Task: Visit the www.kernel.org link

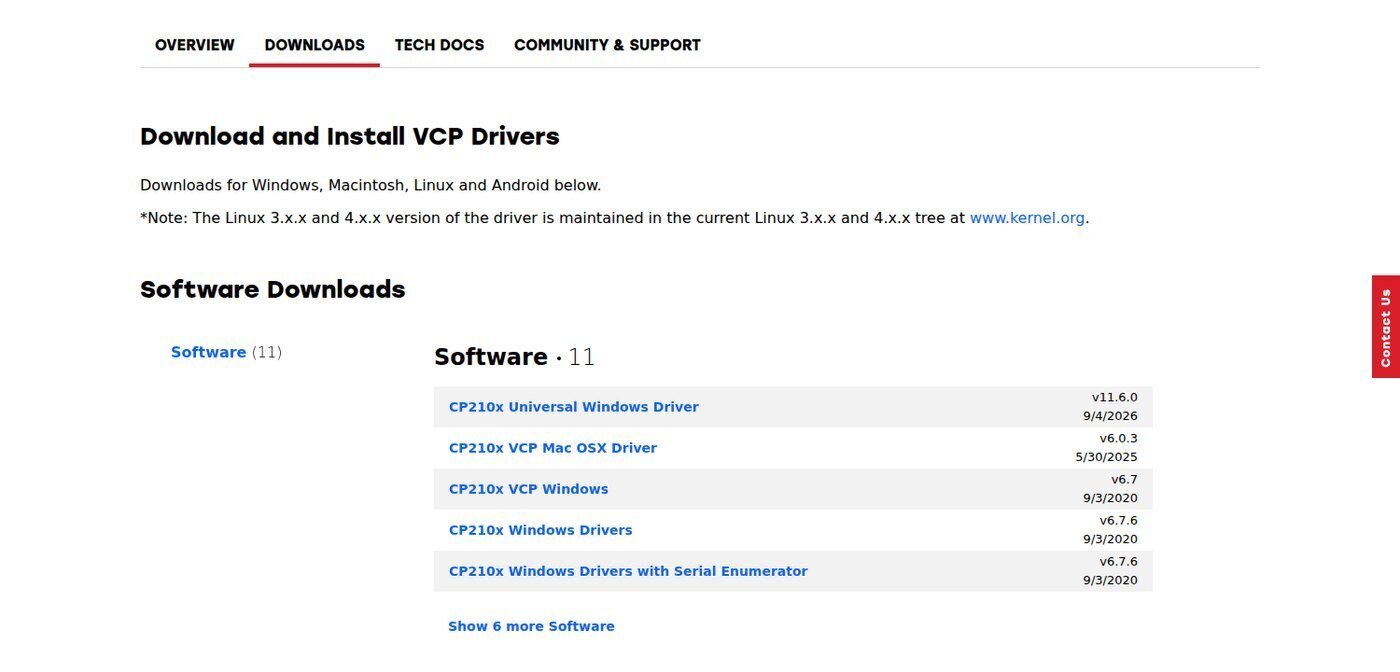Action: pos(1027,217)
